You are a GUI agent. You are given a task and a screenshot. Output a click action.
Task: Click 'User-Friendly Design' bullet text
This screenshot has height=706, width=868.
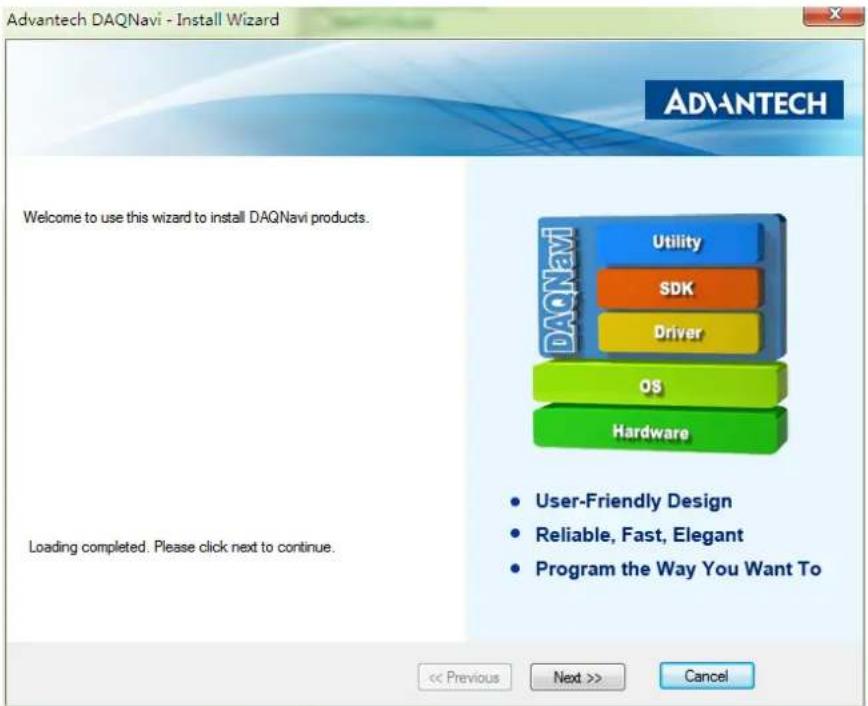pos(633,501)
